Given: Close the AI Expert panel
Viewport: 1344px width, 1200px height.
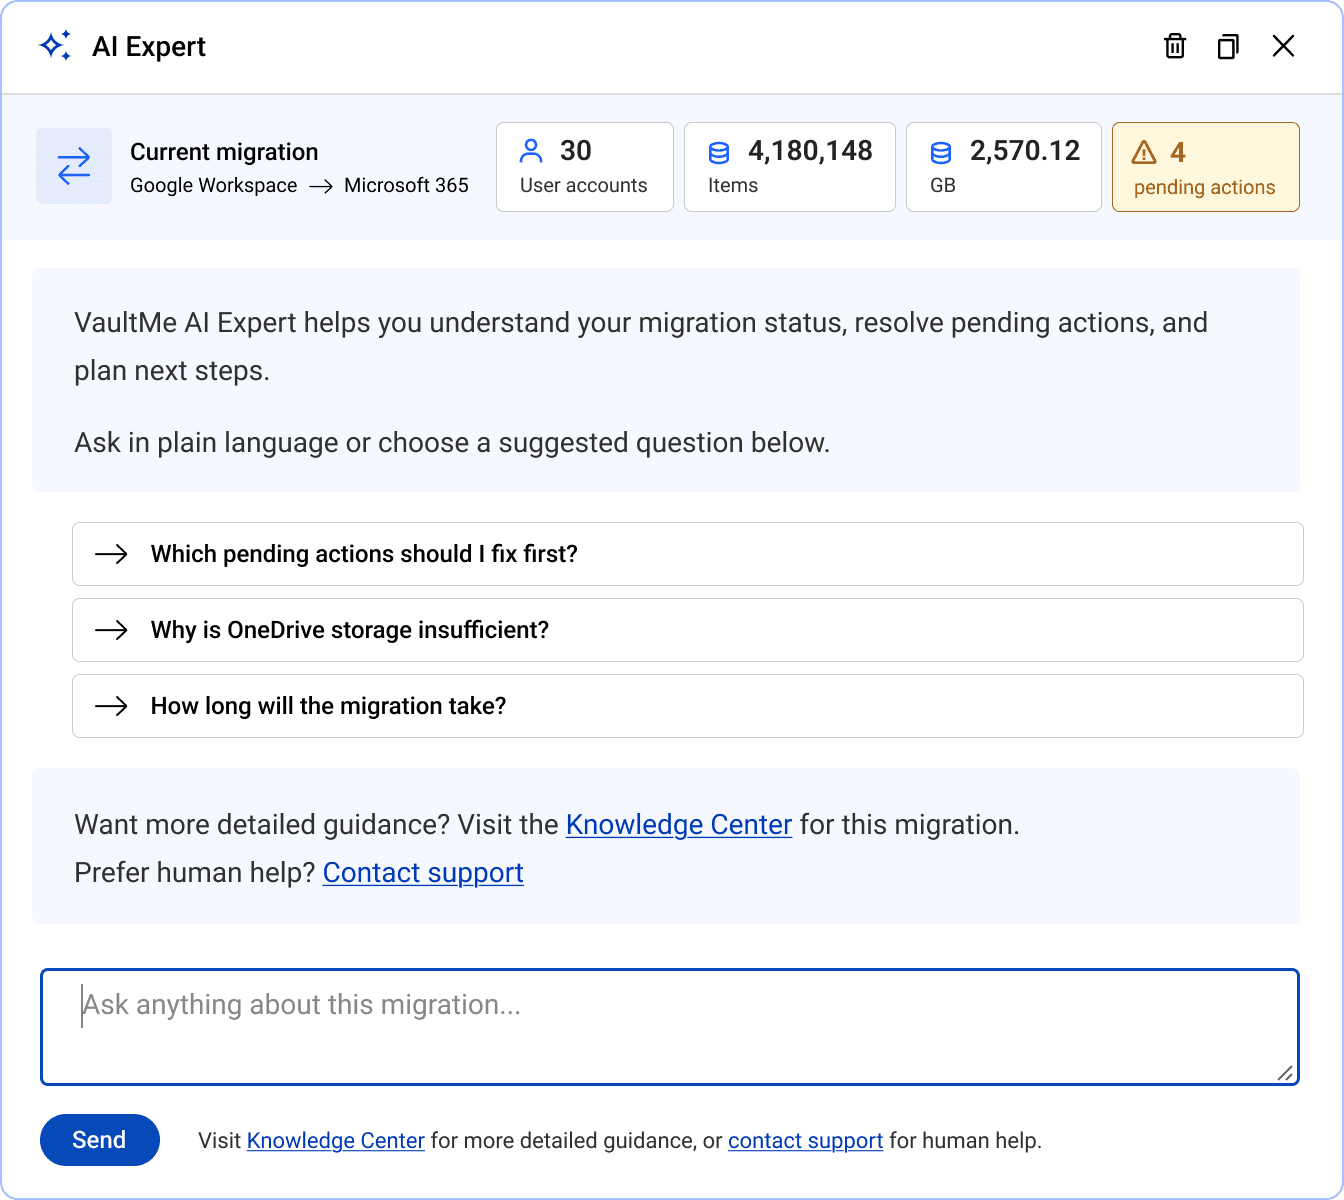Looking at the screenshot, I should (1283, 46).
